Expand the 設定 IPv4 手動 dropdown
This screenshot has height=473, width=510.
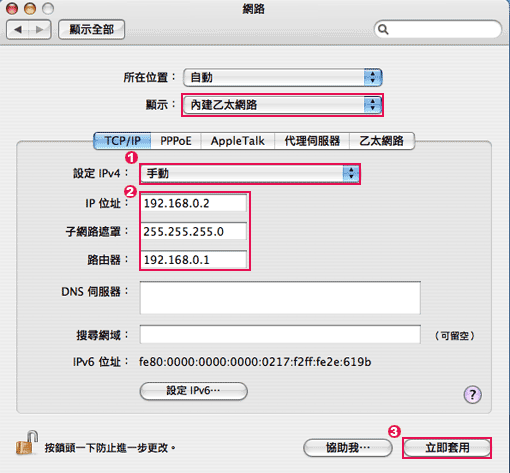click(x=250, y=174)
